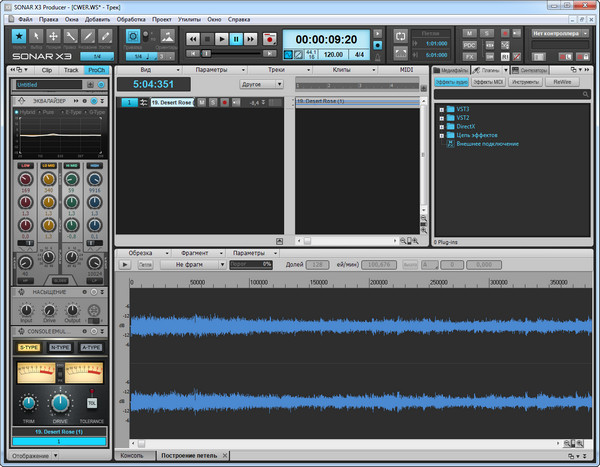Image resolution: width=600 pixels, height=467 pixels.
Task: Click the Snap to Grid icon
Action: 133,36
